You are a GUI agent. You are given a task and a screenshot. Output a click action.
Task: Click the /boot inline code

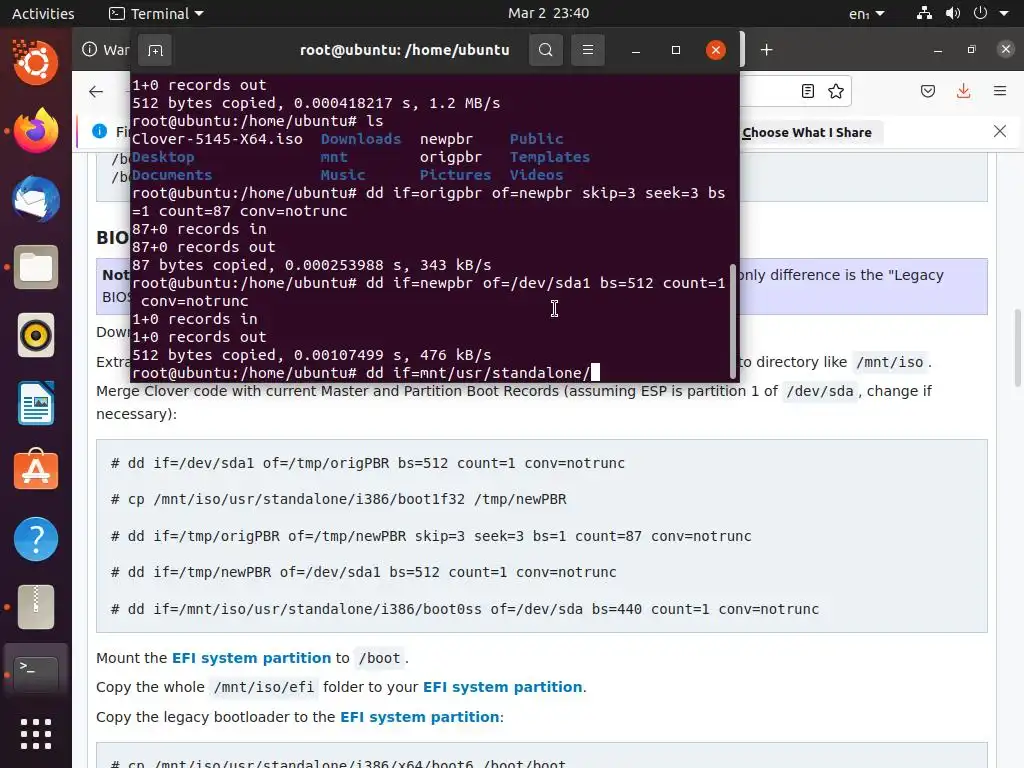379,658
